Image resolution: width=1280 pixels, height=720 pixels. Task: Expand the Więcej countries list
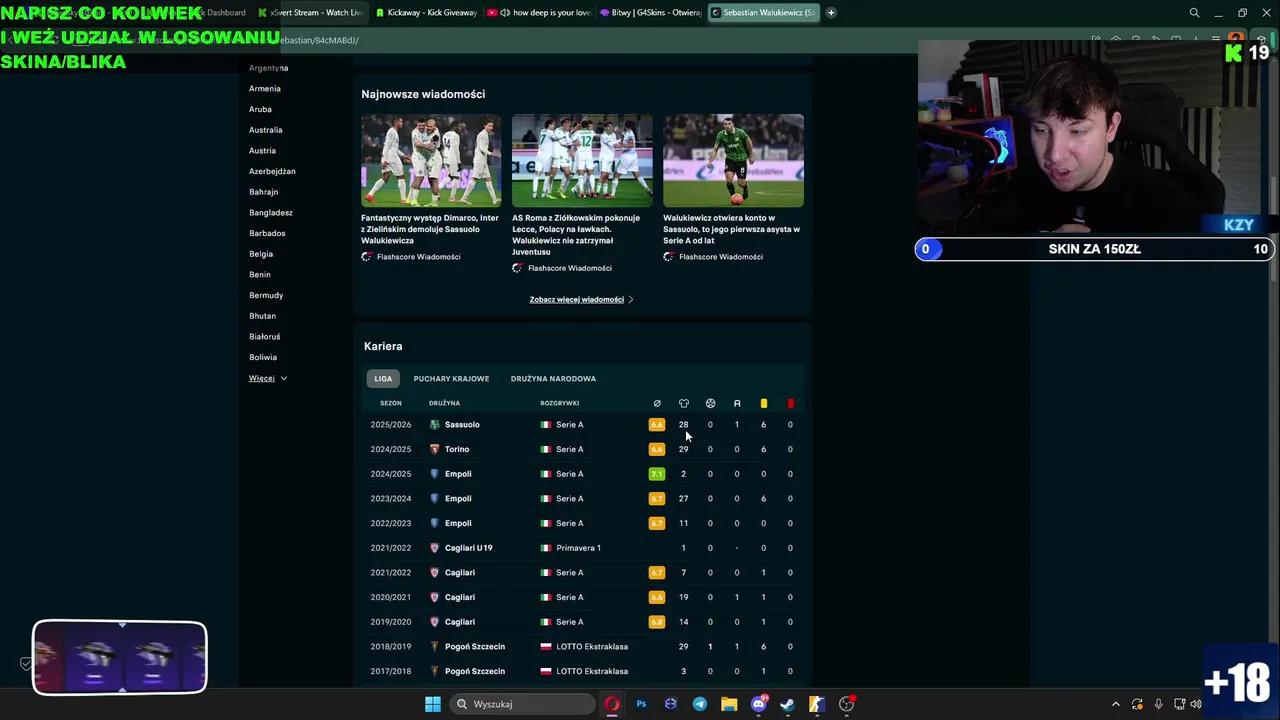pyautogui.click(x=267, y=378)
